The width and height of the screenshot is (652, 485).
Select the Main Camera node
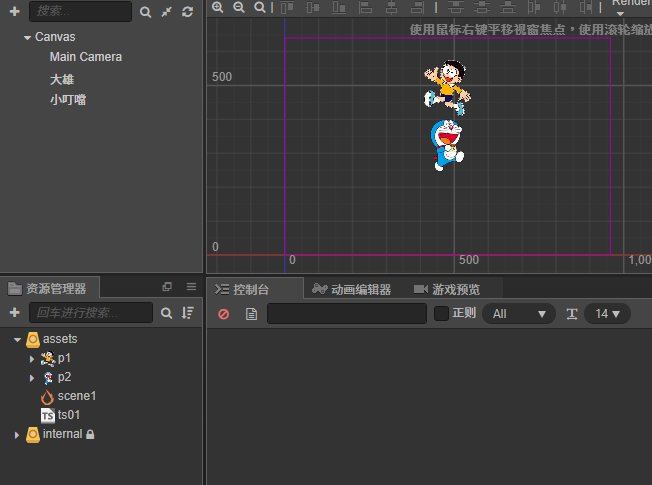point(86,57)
